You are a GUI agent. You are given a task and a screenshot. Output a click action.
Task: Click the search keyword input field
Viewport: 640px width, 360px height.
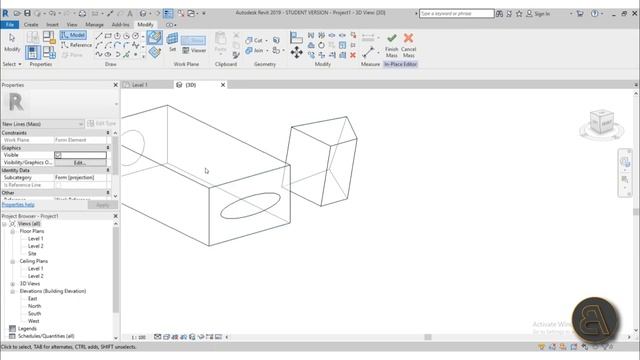point(456,13)
